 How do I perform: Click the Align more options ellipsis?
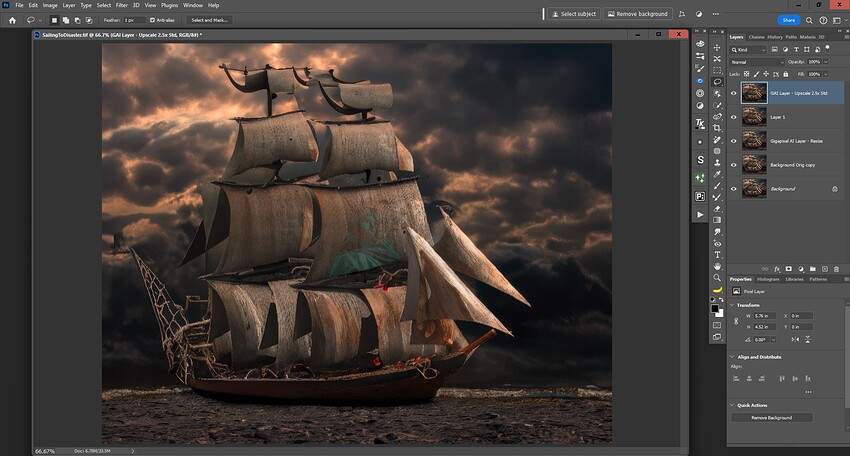click(808, 391)
